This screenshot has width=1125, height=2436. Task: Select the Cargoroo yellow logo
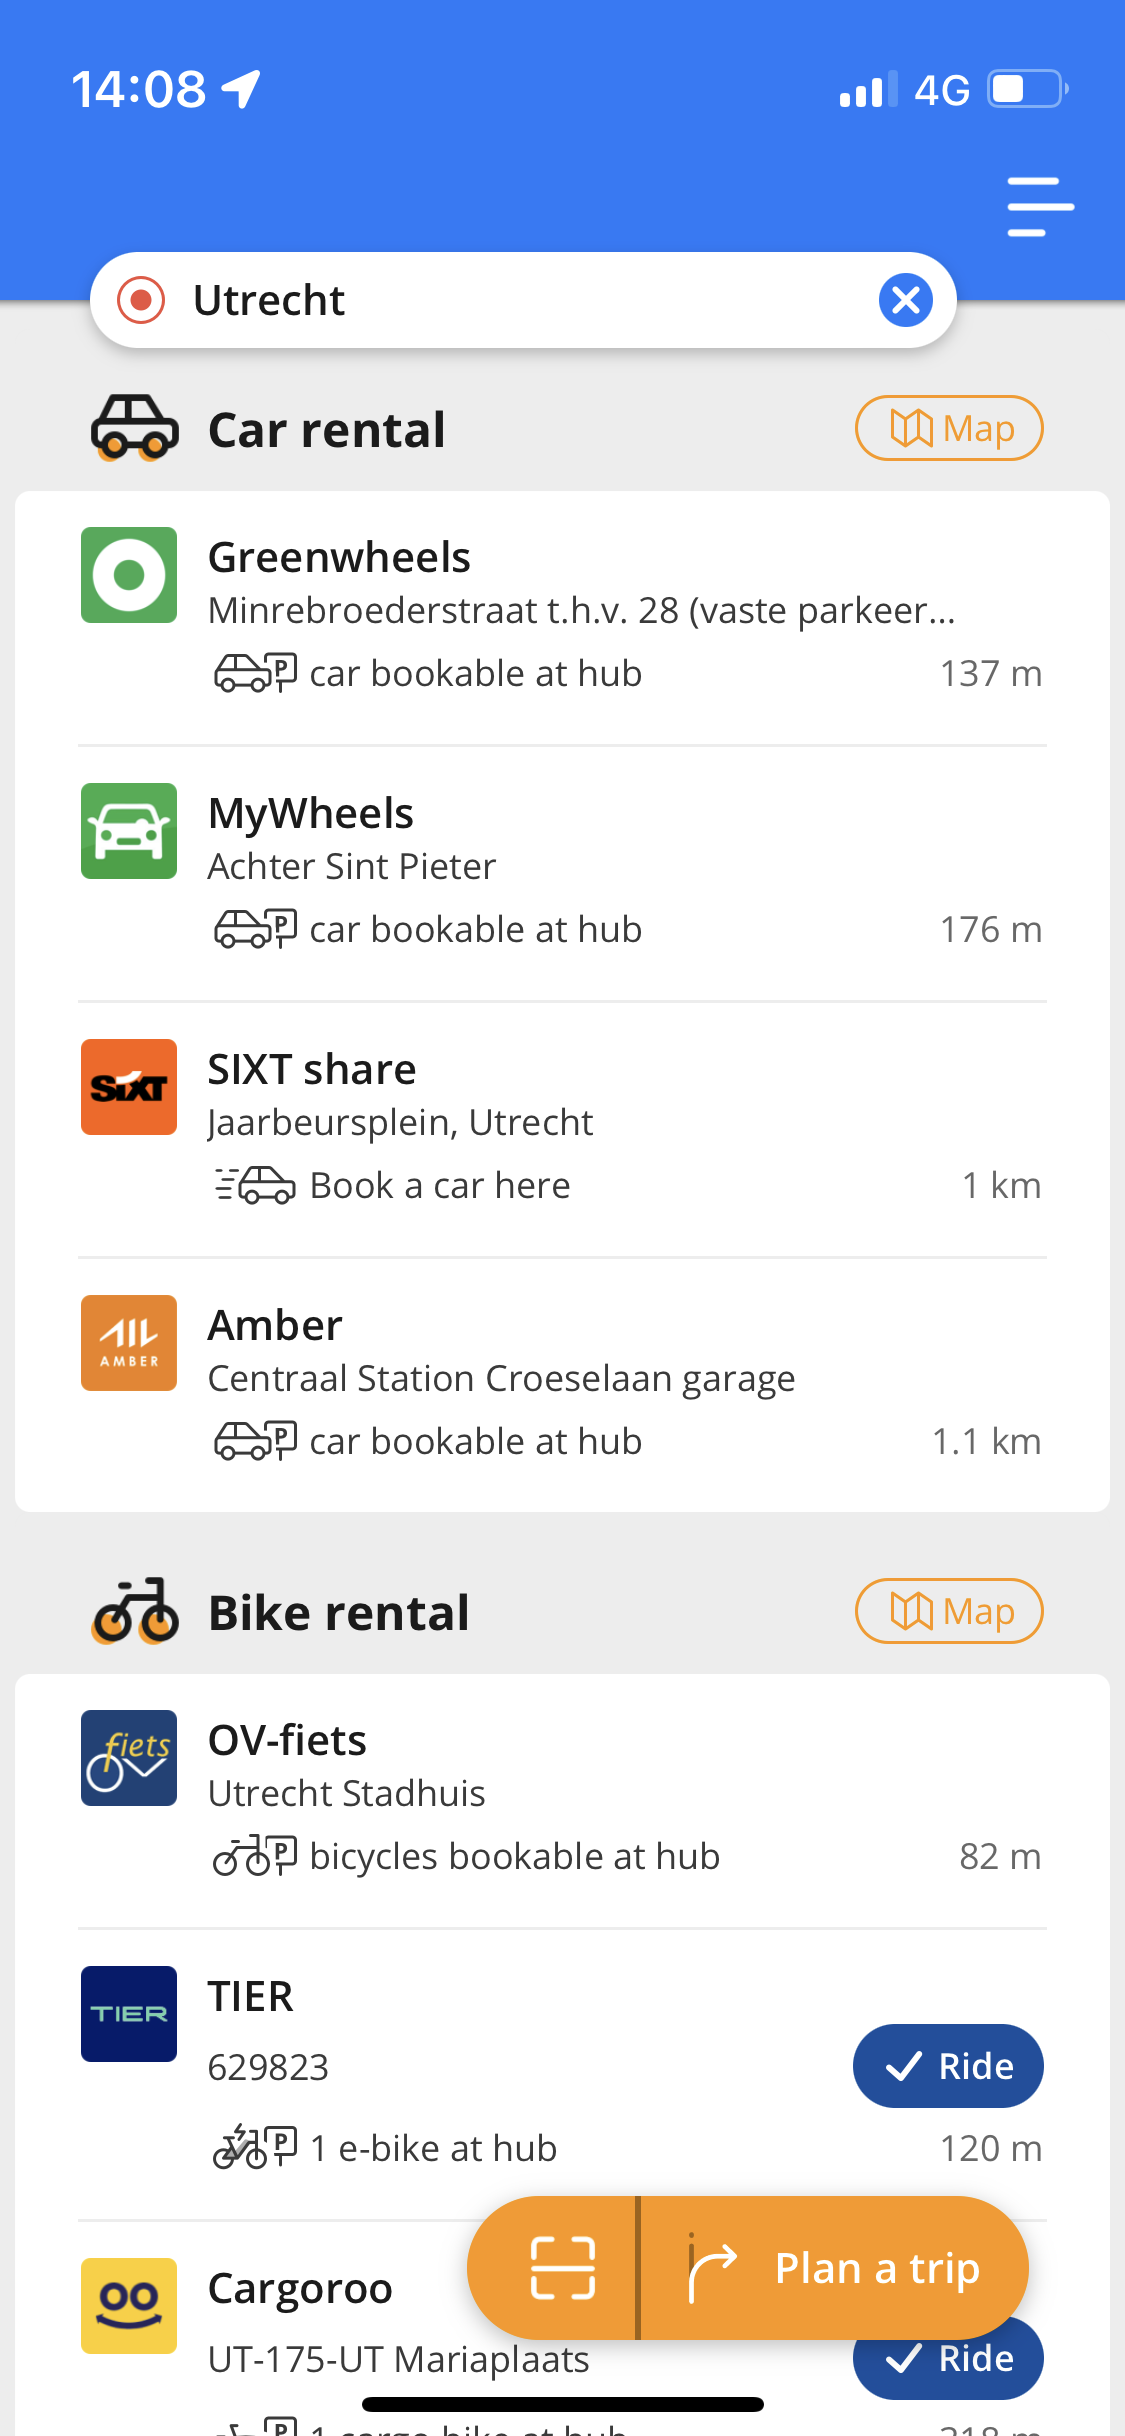[129, 2306]
